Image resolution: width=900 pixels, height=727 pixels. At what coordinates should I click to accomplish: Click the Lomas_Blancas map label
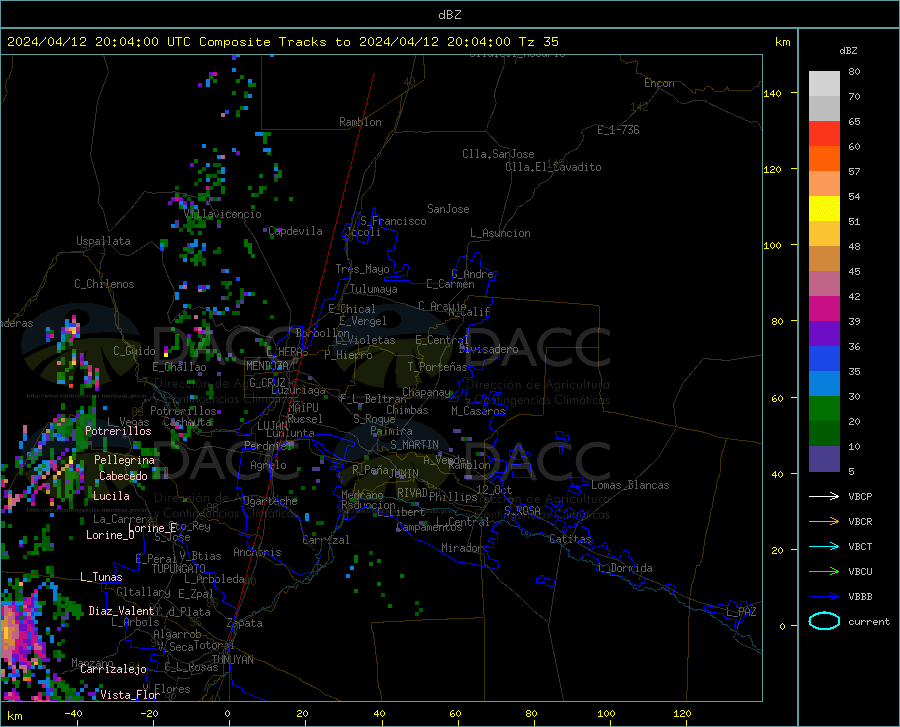[630, 485]
